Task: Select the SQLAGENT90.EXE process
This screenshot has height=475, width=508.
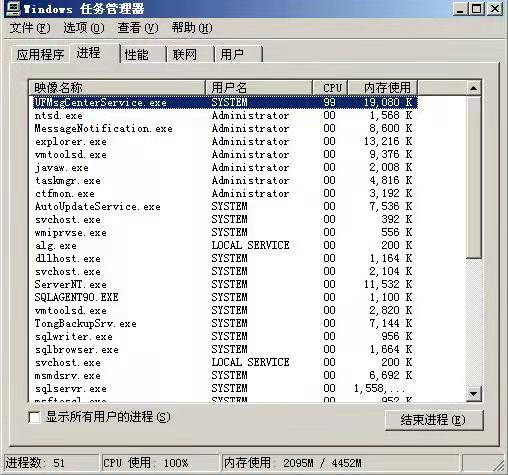Action: [x=223, y=297]
